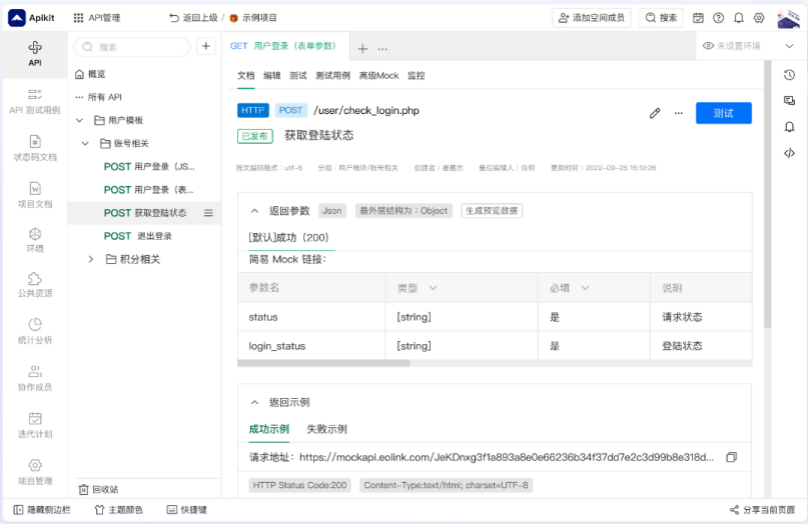Open 项目文档 sidebar item
810x526 pixels.
(35, 195)
